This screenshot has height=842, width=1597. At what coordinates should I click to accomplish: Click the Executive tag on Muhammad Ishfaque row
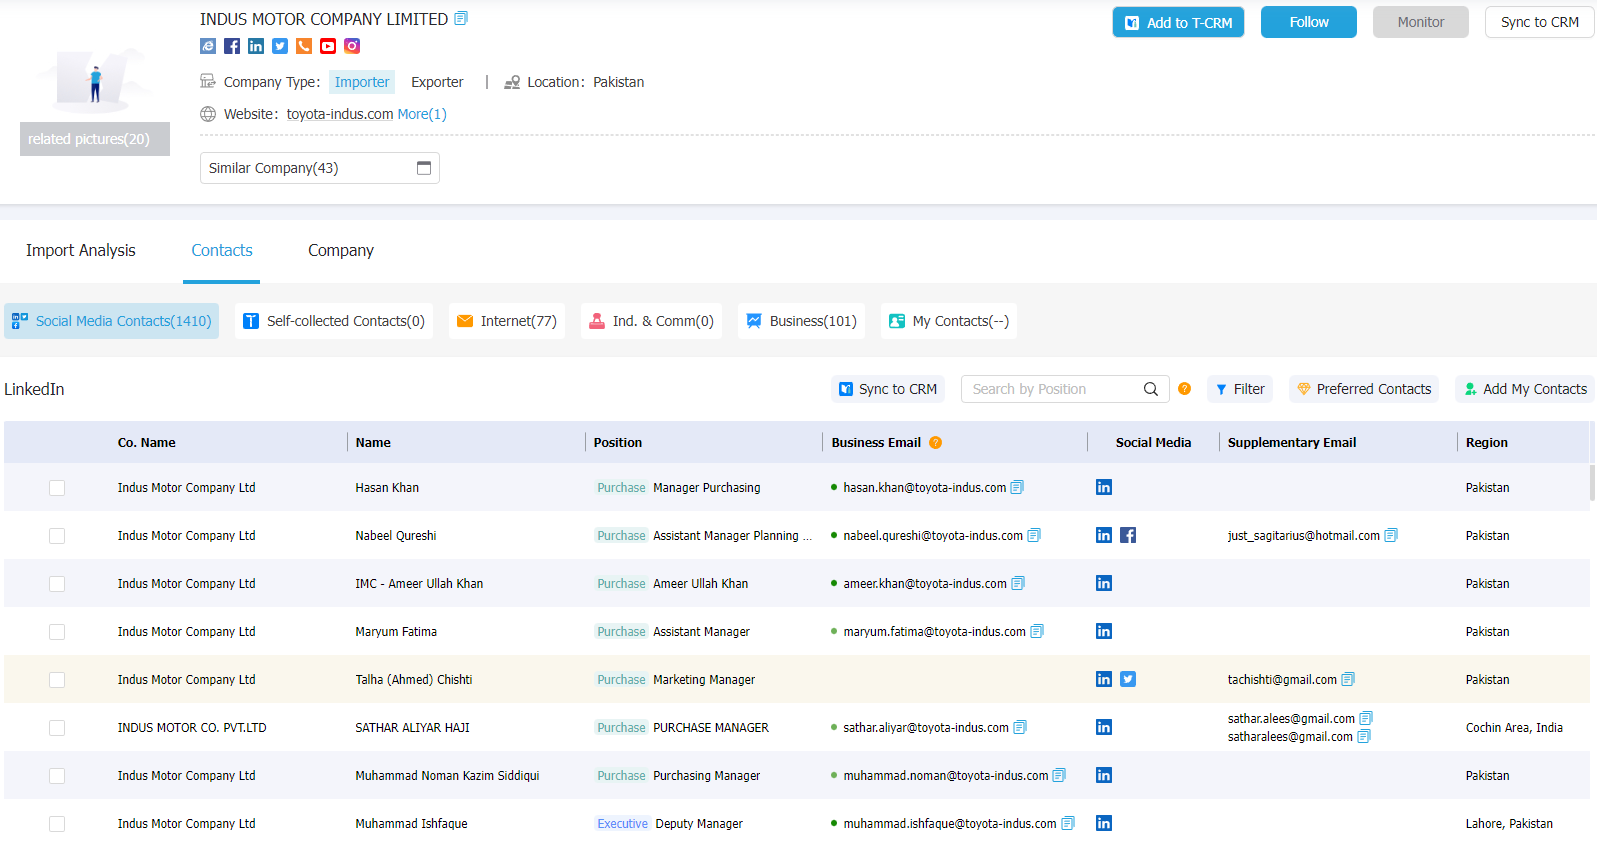tap(622, 824)
